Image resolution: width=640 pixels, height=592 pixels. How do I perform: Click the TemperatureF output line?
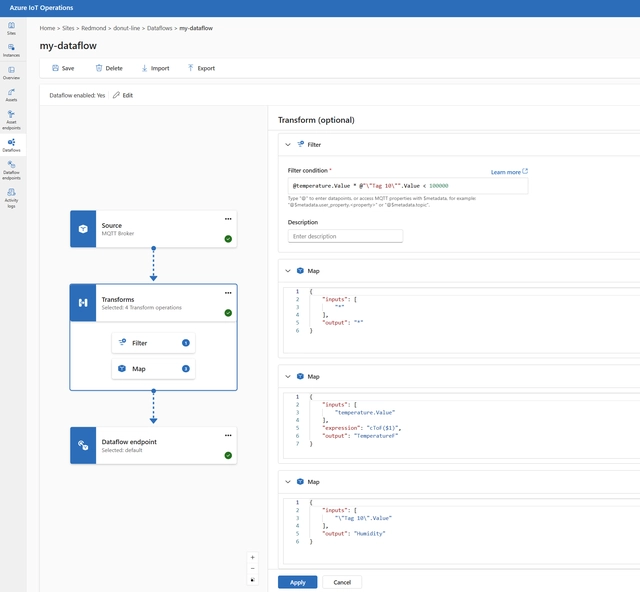tap(360, 436)
